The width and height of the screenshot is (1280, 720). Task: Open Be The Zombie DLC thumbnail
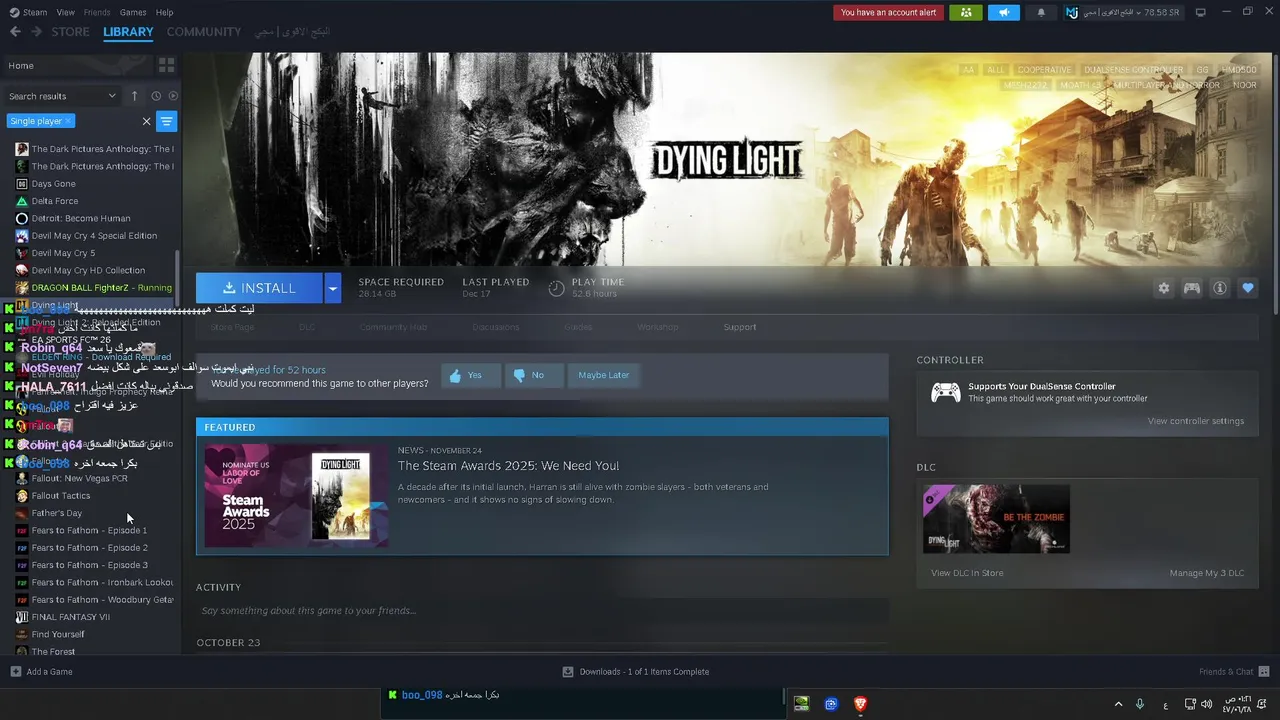[996, 519]
